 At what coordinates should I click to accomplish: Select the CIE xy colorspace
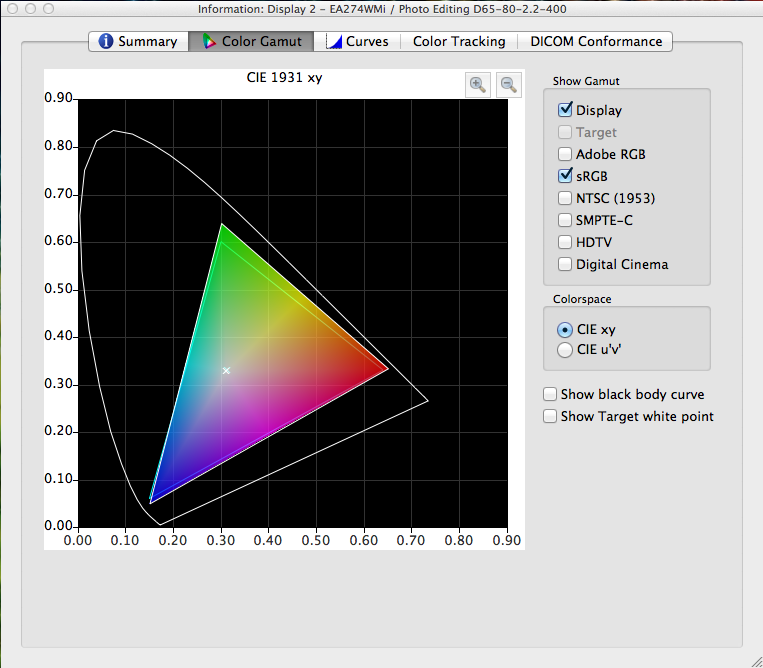pyautogui.click(x=564, y=330)
